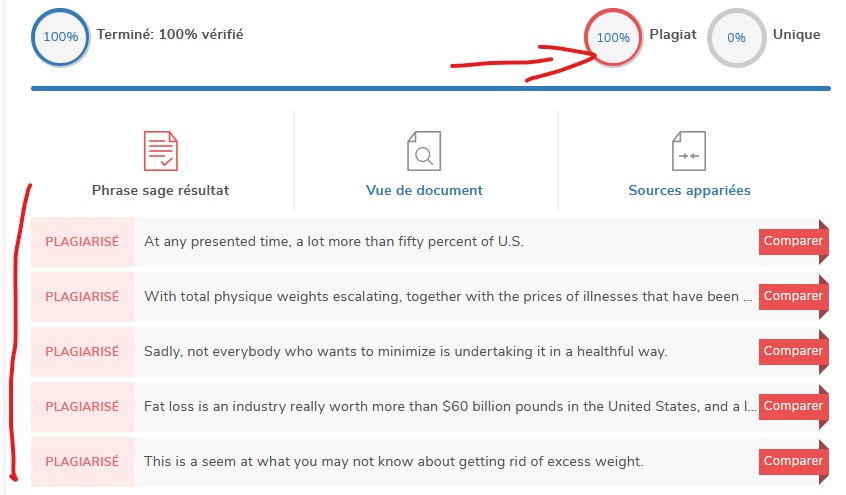The height and width of the screenshot is (495, 846).
Task: Click the blue progress bar
Action: (430, 89)
